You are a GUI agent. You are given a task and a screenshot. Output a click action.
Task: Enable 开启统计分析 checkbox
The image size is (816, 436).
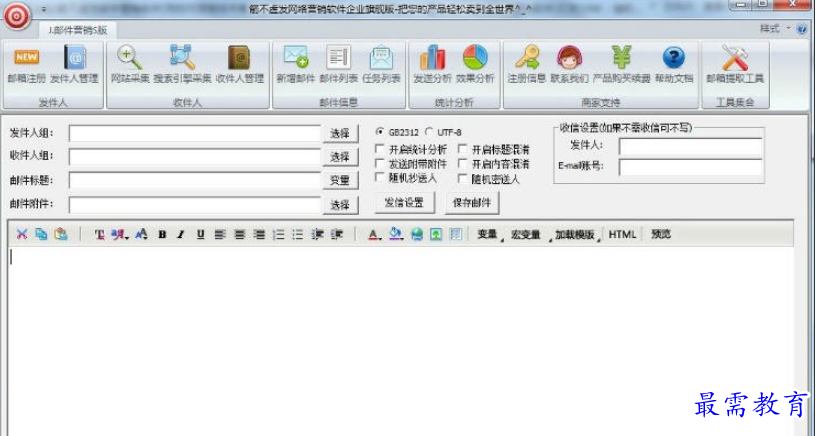coord(380,149)
